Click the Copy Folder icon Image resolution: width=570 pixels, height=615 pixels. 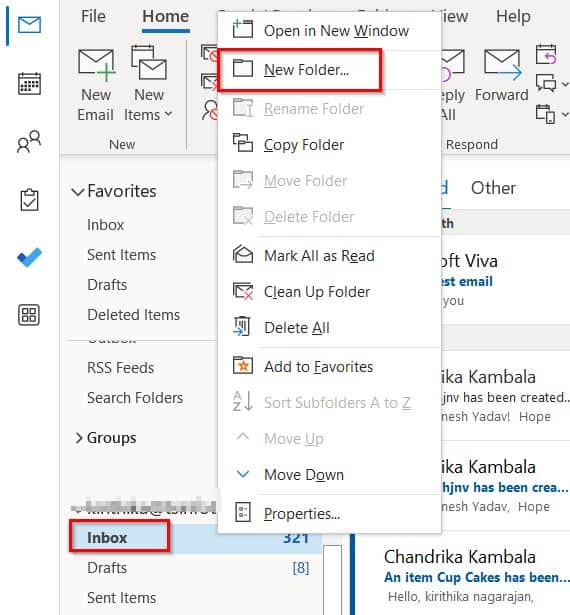(243, 142)
